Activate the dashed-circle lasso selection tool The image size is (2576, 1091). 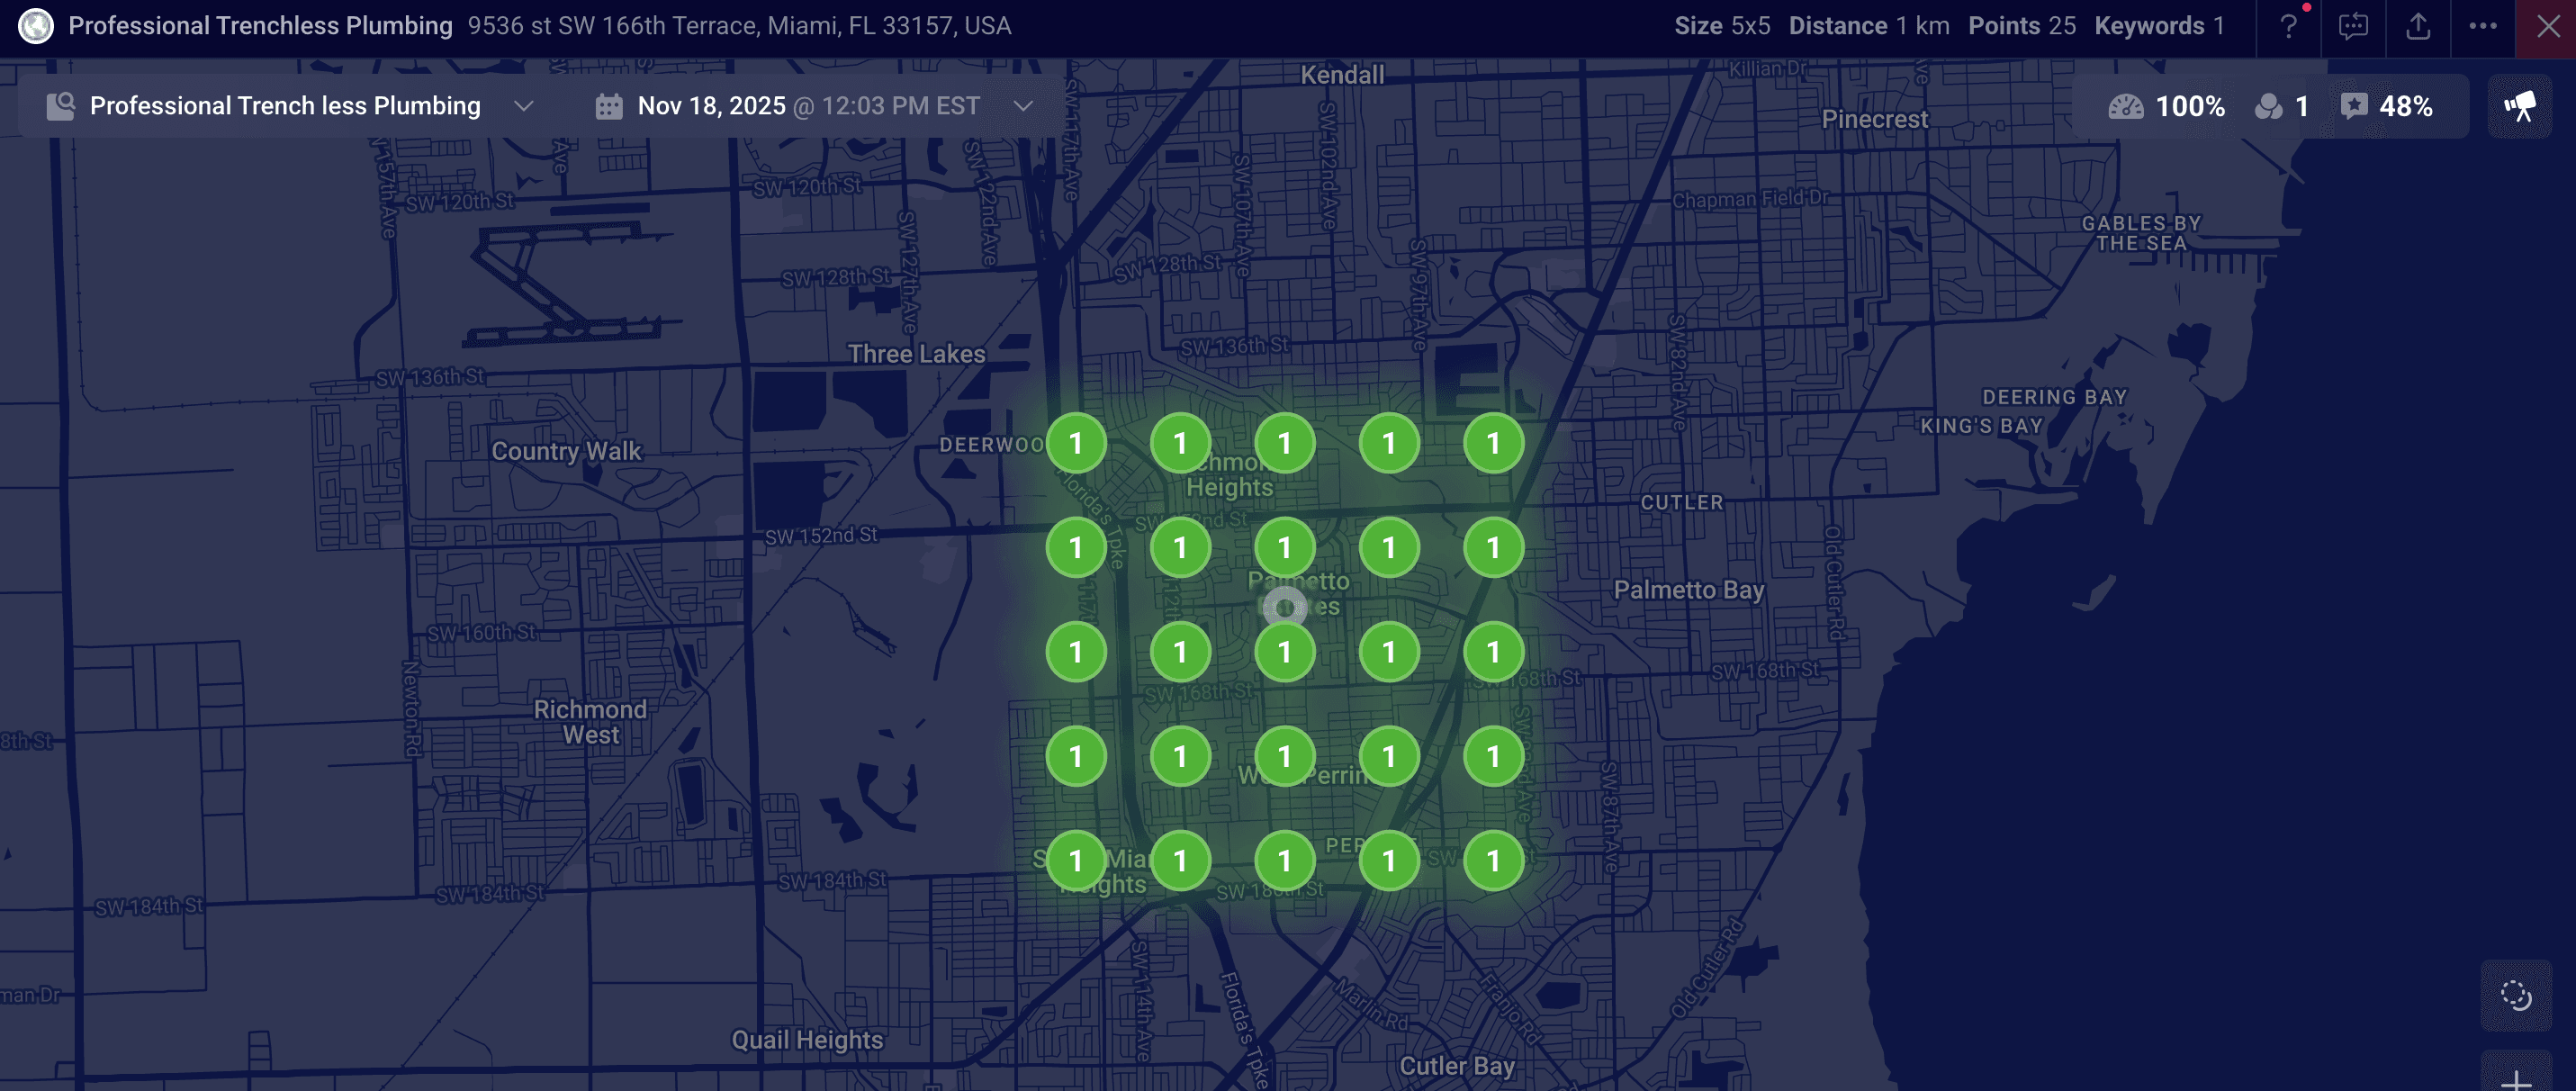click(2516, 995)
